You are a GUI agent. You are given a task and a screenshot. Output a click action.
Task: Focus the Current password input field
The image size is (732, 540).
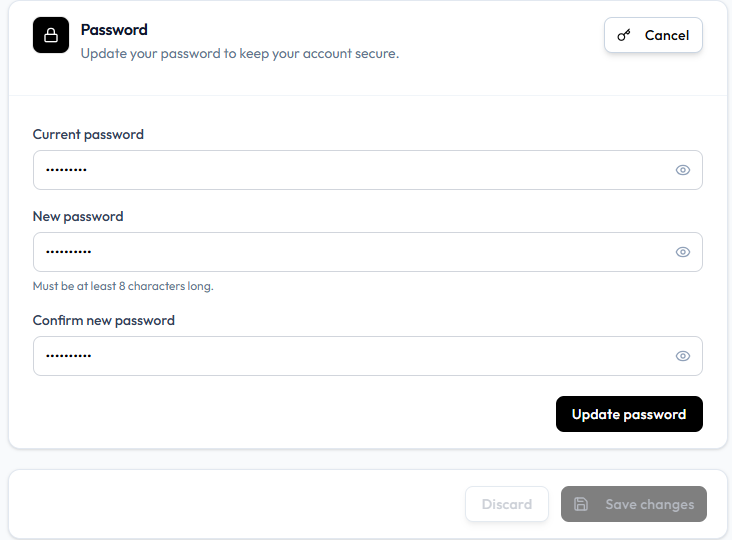click(x=367, y=170)
